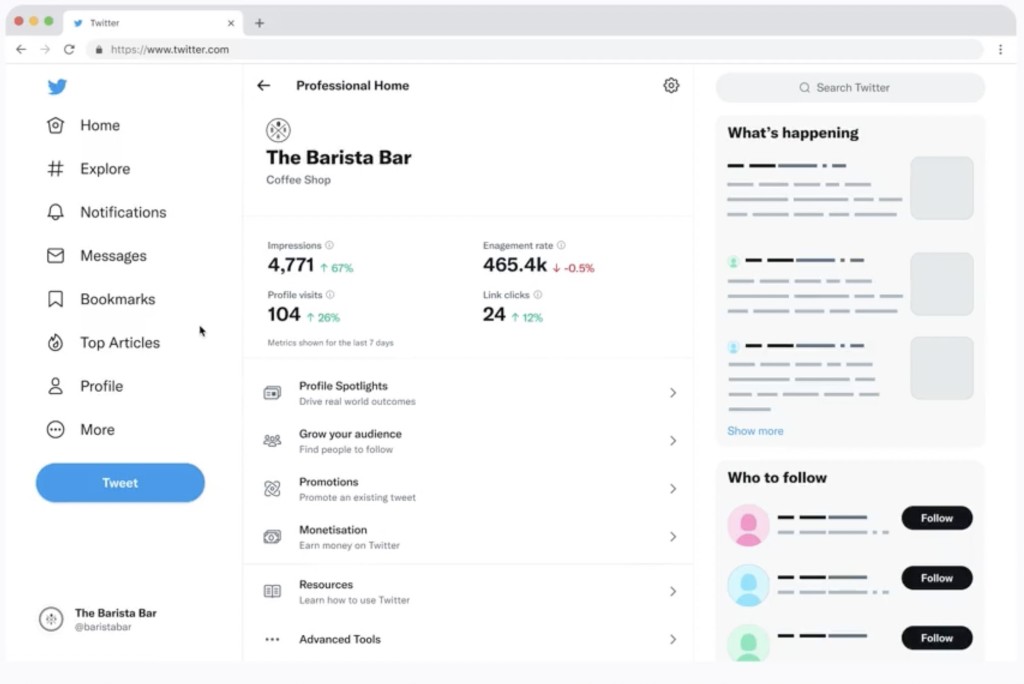1024x684 pixels.
Task: Expand Profile Spotlights chevron
Action: (673, 393)
